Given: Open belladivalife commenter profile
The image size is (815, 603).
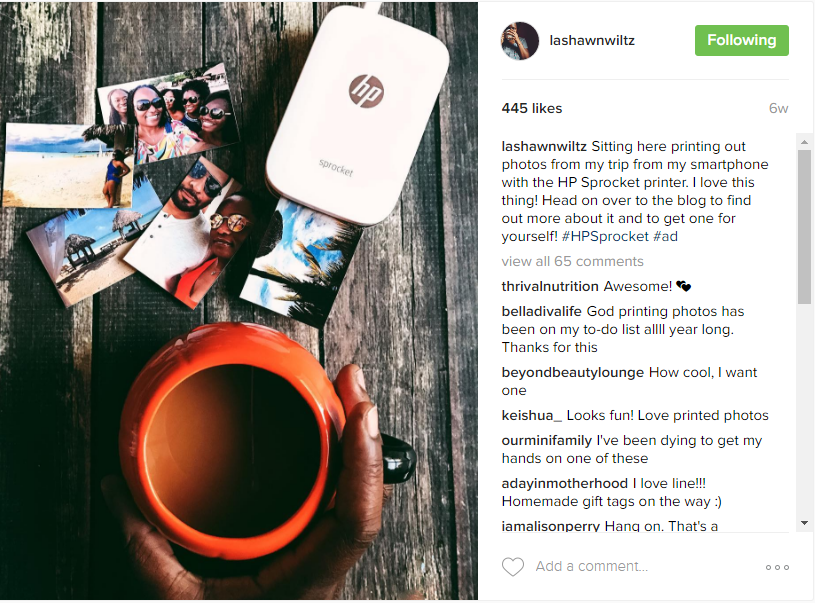Looking at the screenshot, I should 541,311.
